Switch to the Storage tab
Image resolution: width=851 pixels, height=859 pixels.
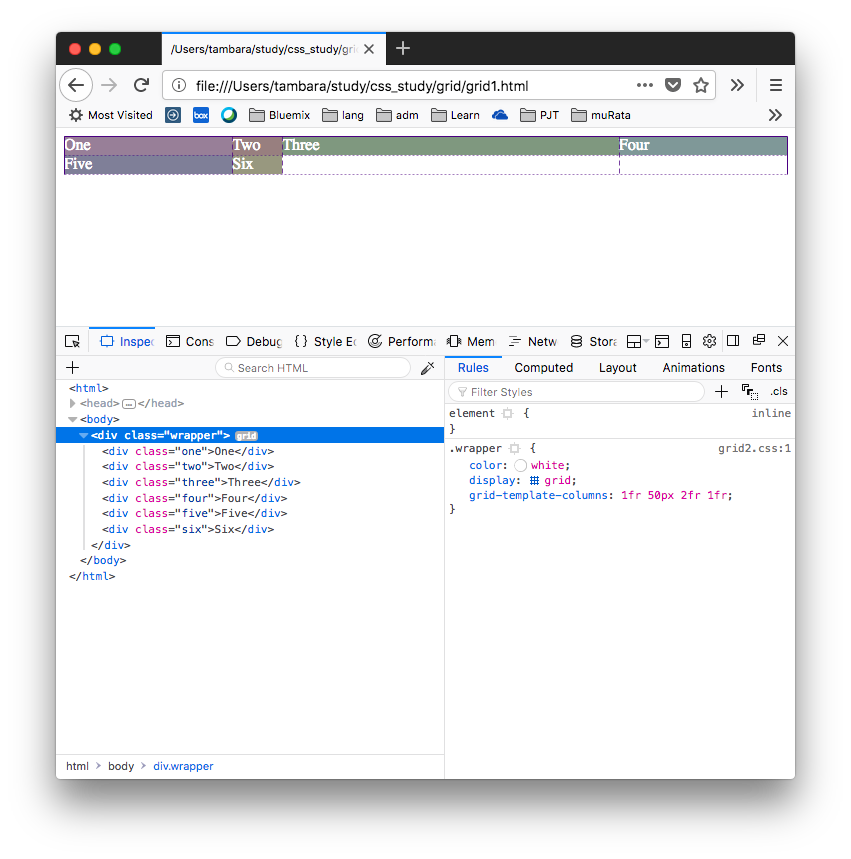pyautogui.click(x=593, y=341)
